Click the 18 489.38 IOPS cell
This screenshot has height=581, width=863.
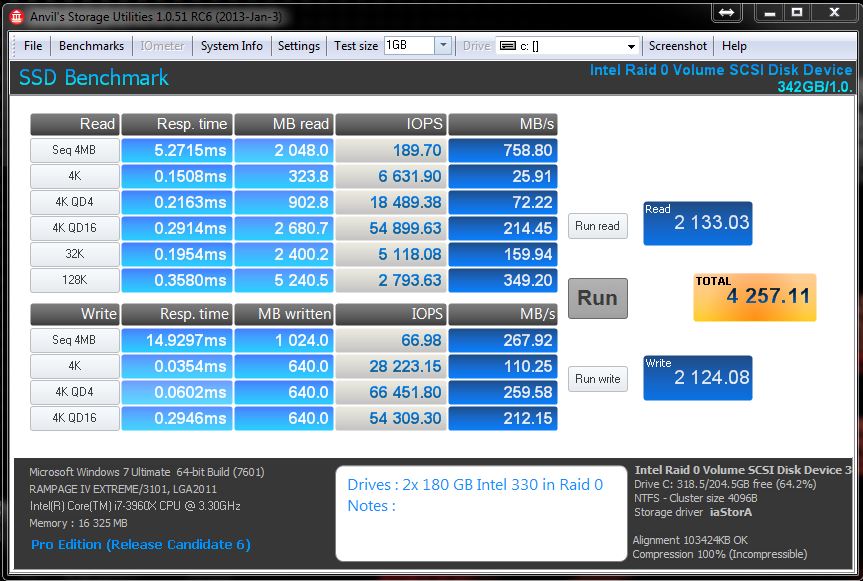pyautogui.click(x=391, y=202)
